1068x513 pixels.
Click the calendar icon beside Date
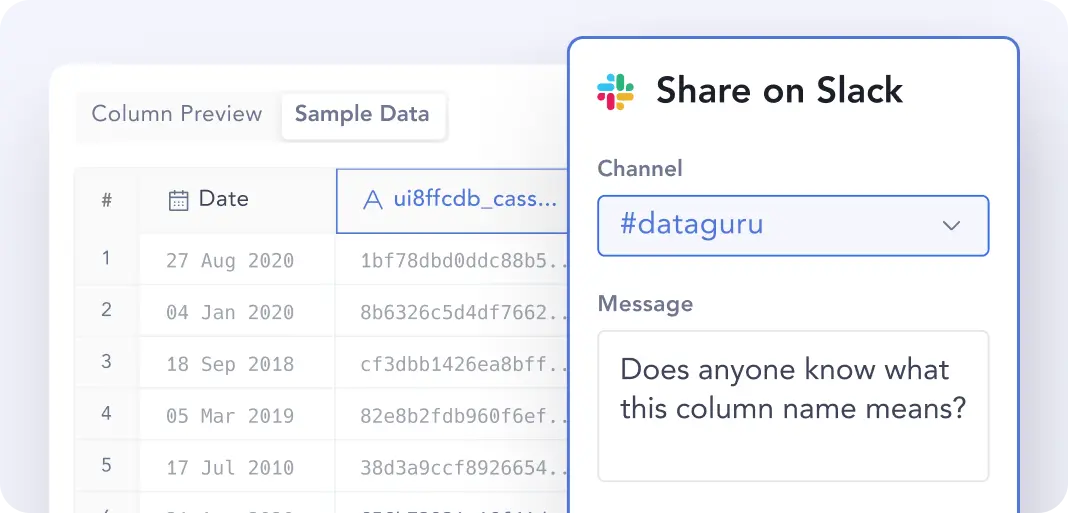tap(178, 200)
